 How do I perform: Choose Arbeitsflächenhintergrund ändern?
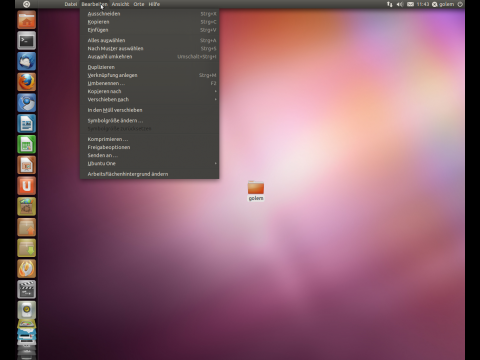(150, 174)
